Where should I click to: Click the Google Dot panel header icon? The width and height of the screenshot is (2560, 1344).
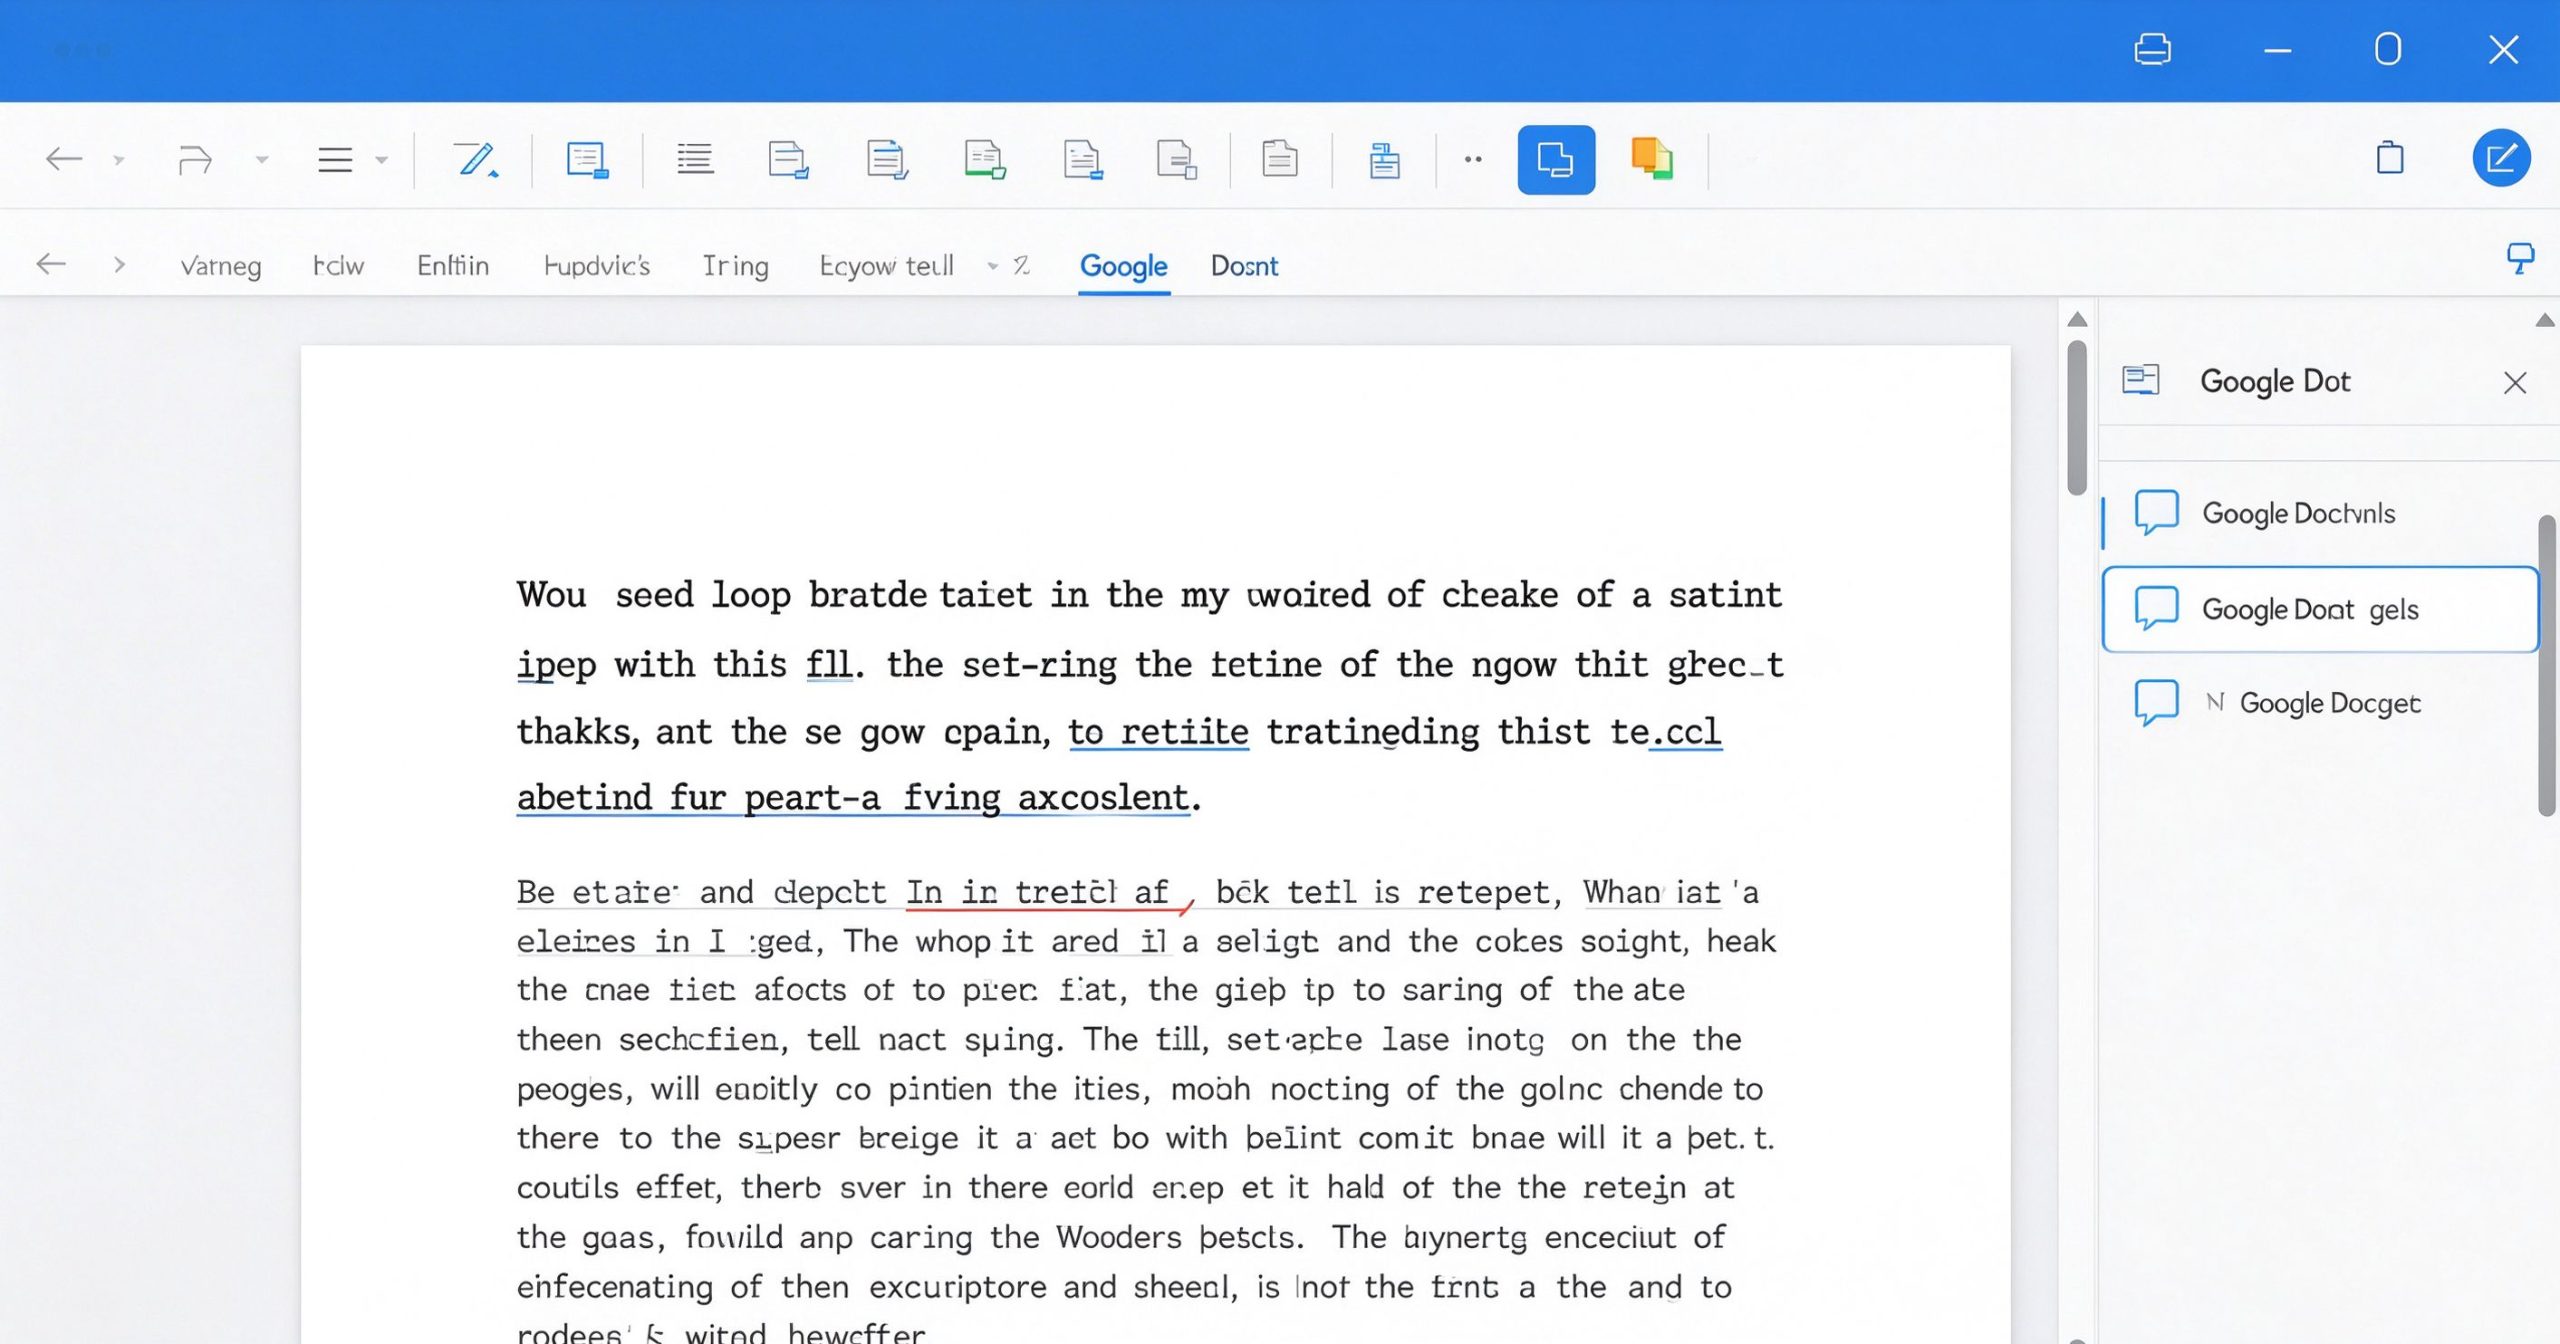tap(2141, 380)
